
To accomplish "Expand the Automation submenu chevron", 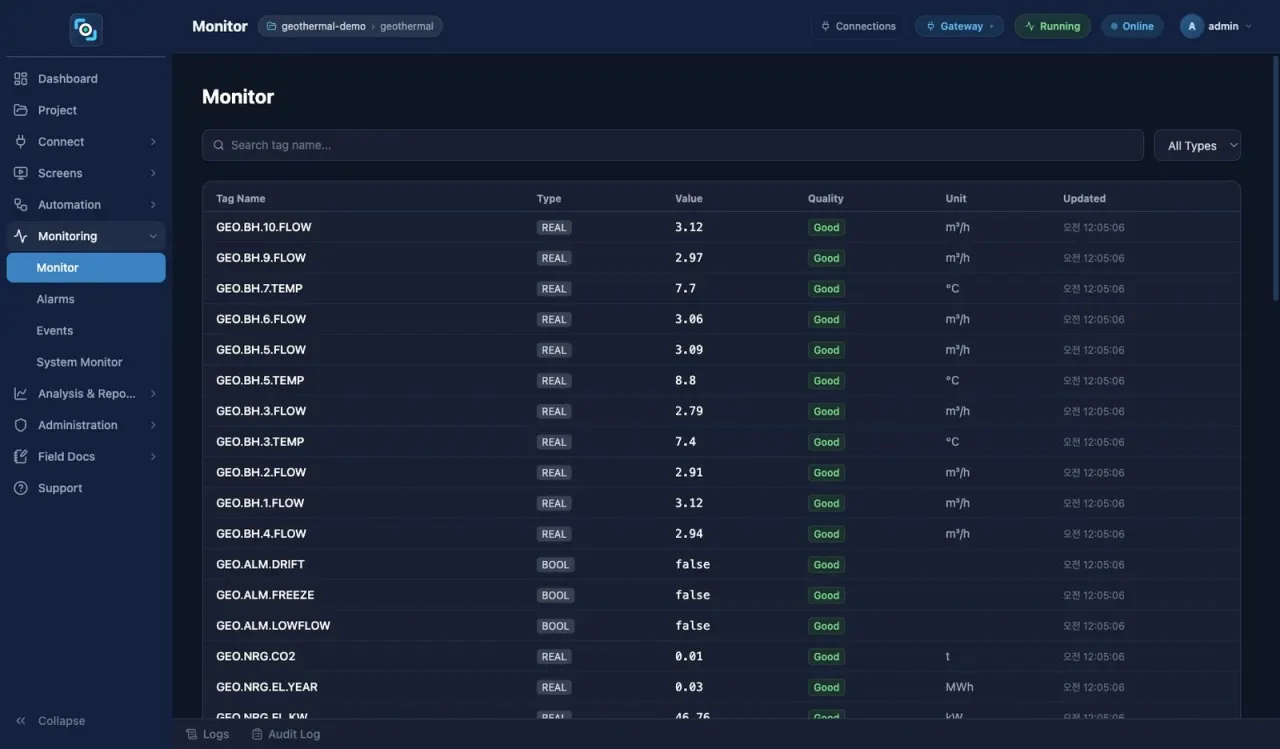I will tap(153, 205).
